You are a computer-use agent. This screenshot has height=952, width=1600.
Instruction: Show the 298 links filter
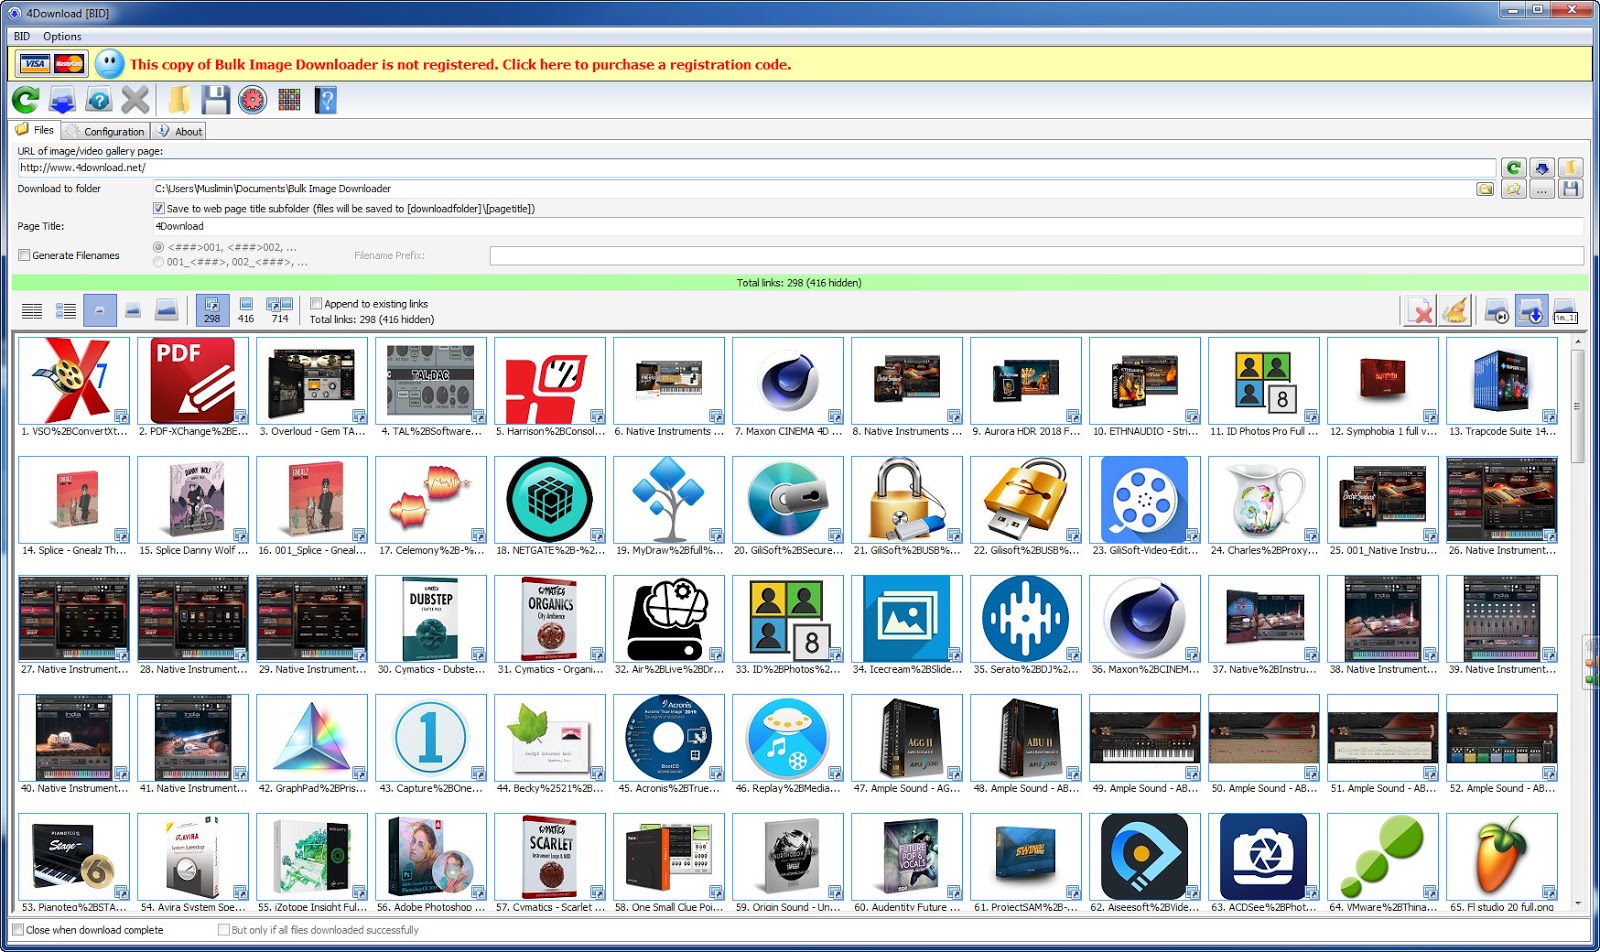212,311
